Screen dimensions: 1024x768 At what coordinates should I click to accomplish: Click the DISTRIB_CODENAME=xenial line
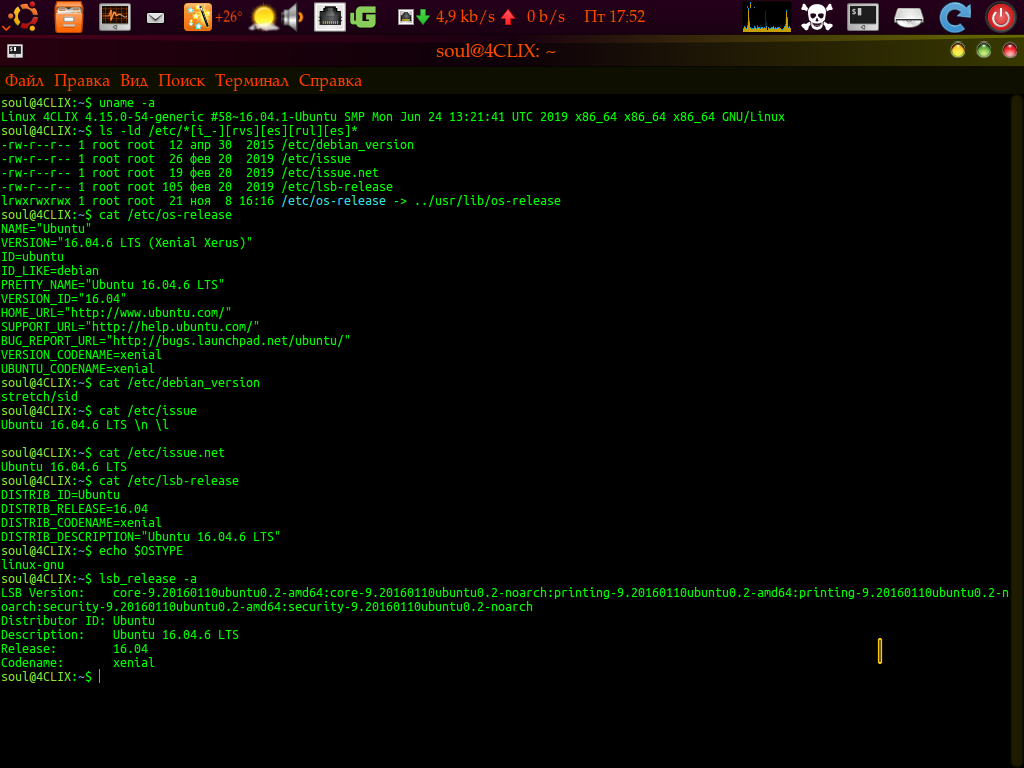point(81,523)
